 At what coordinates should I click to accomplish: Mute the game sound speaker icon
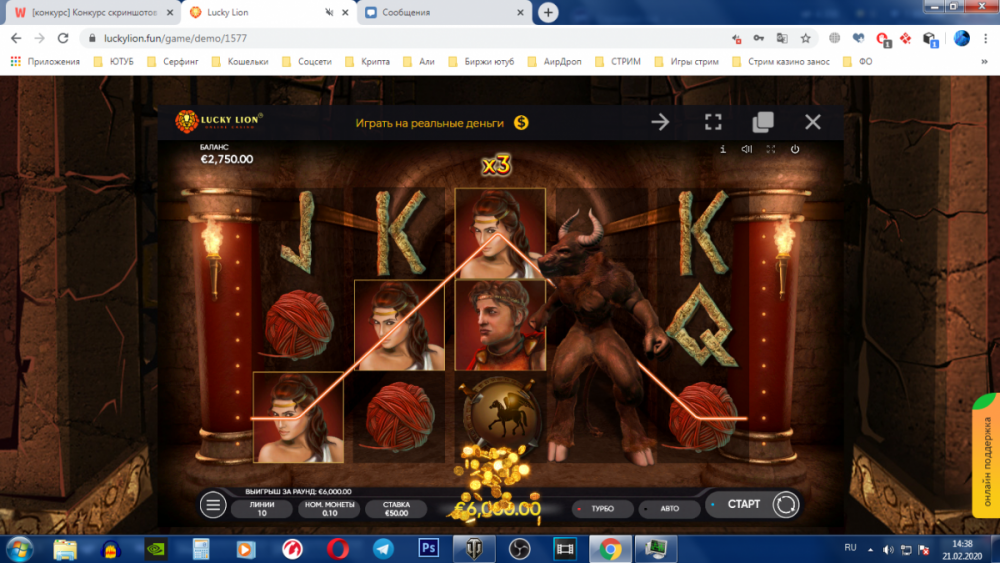(x=746, y=149)
